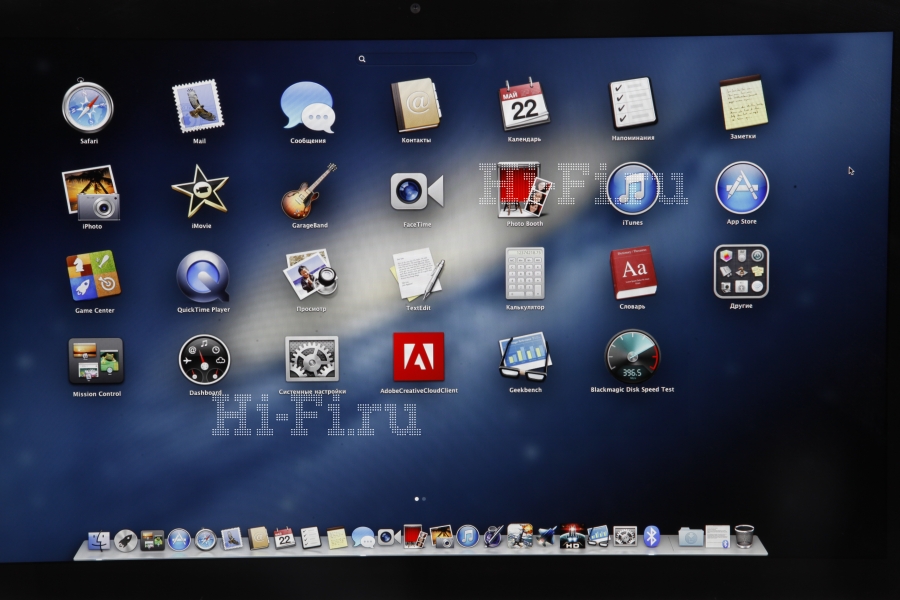Open Trash in the Dock
This screenshot has width=900, height=600.
click(744, 537)
